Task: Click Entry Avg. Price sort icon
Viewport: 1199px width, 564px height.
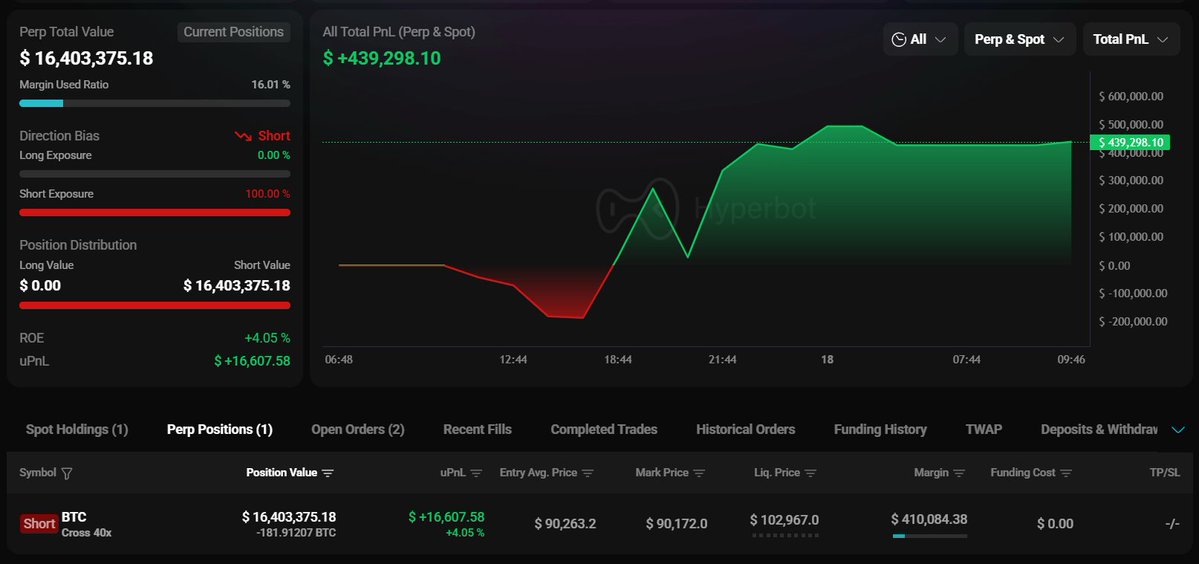Action: [x=588, y=473]
